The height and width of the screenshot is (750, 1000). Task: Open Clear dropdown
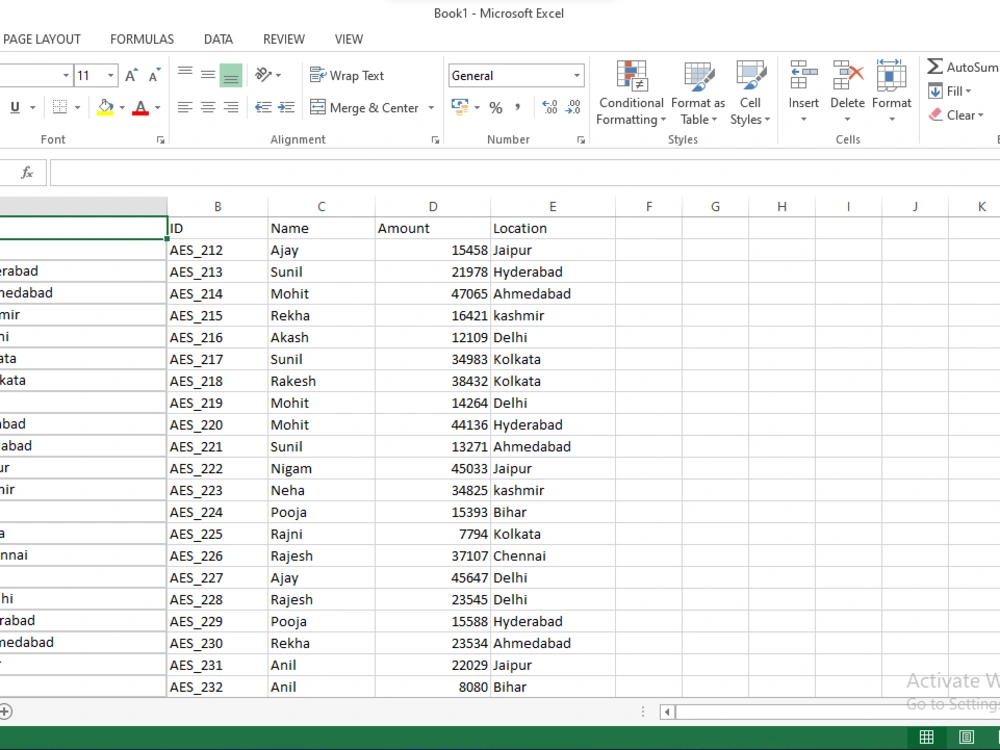pyautogui.click(x=955, y=115)
